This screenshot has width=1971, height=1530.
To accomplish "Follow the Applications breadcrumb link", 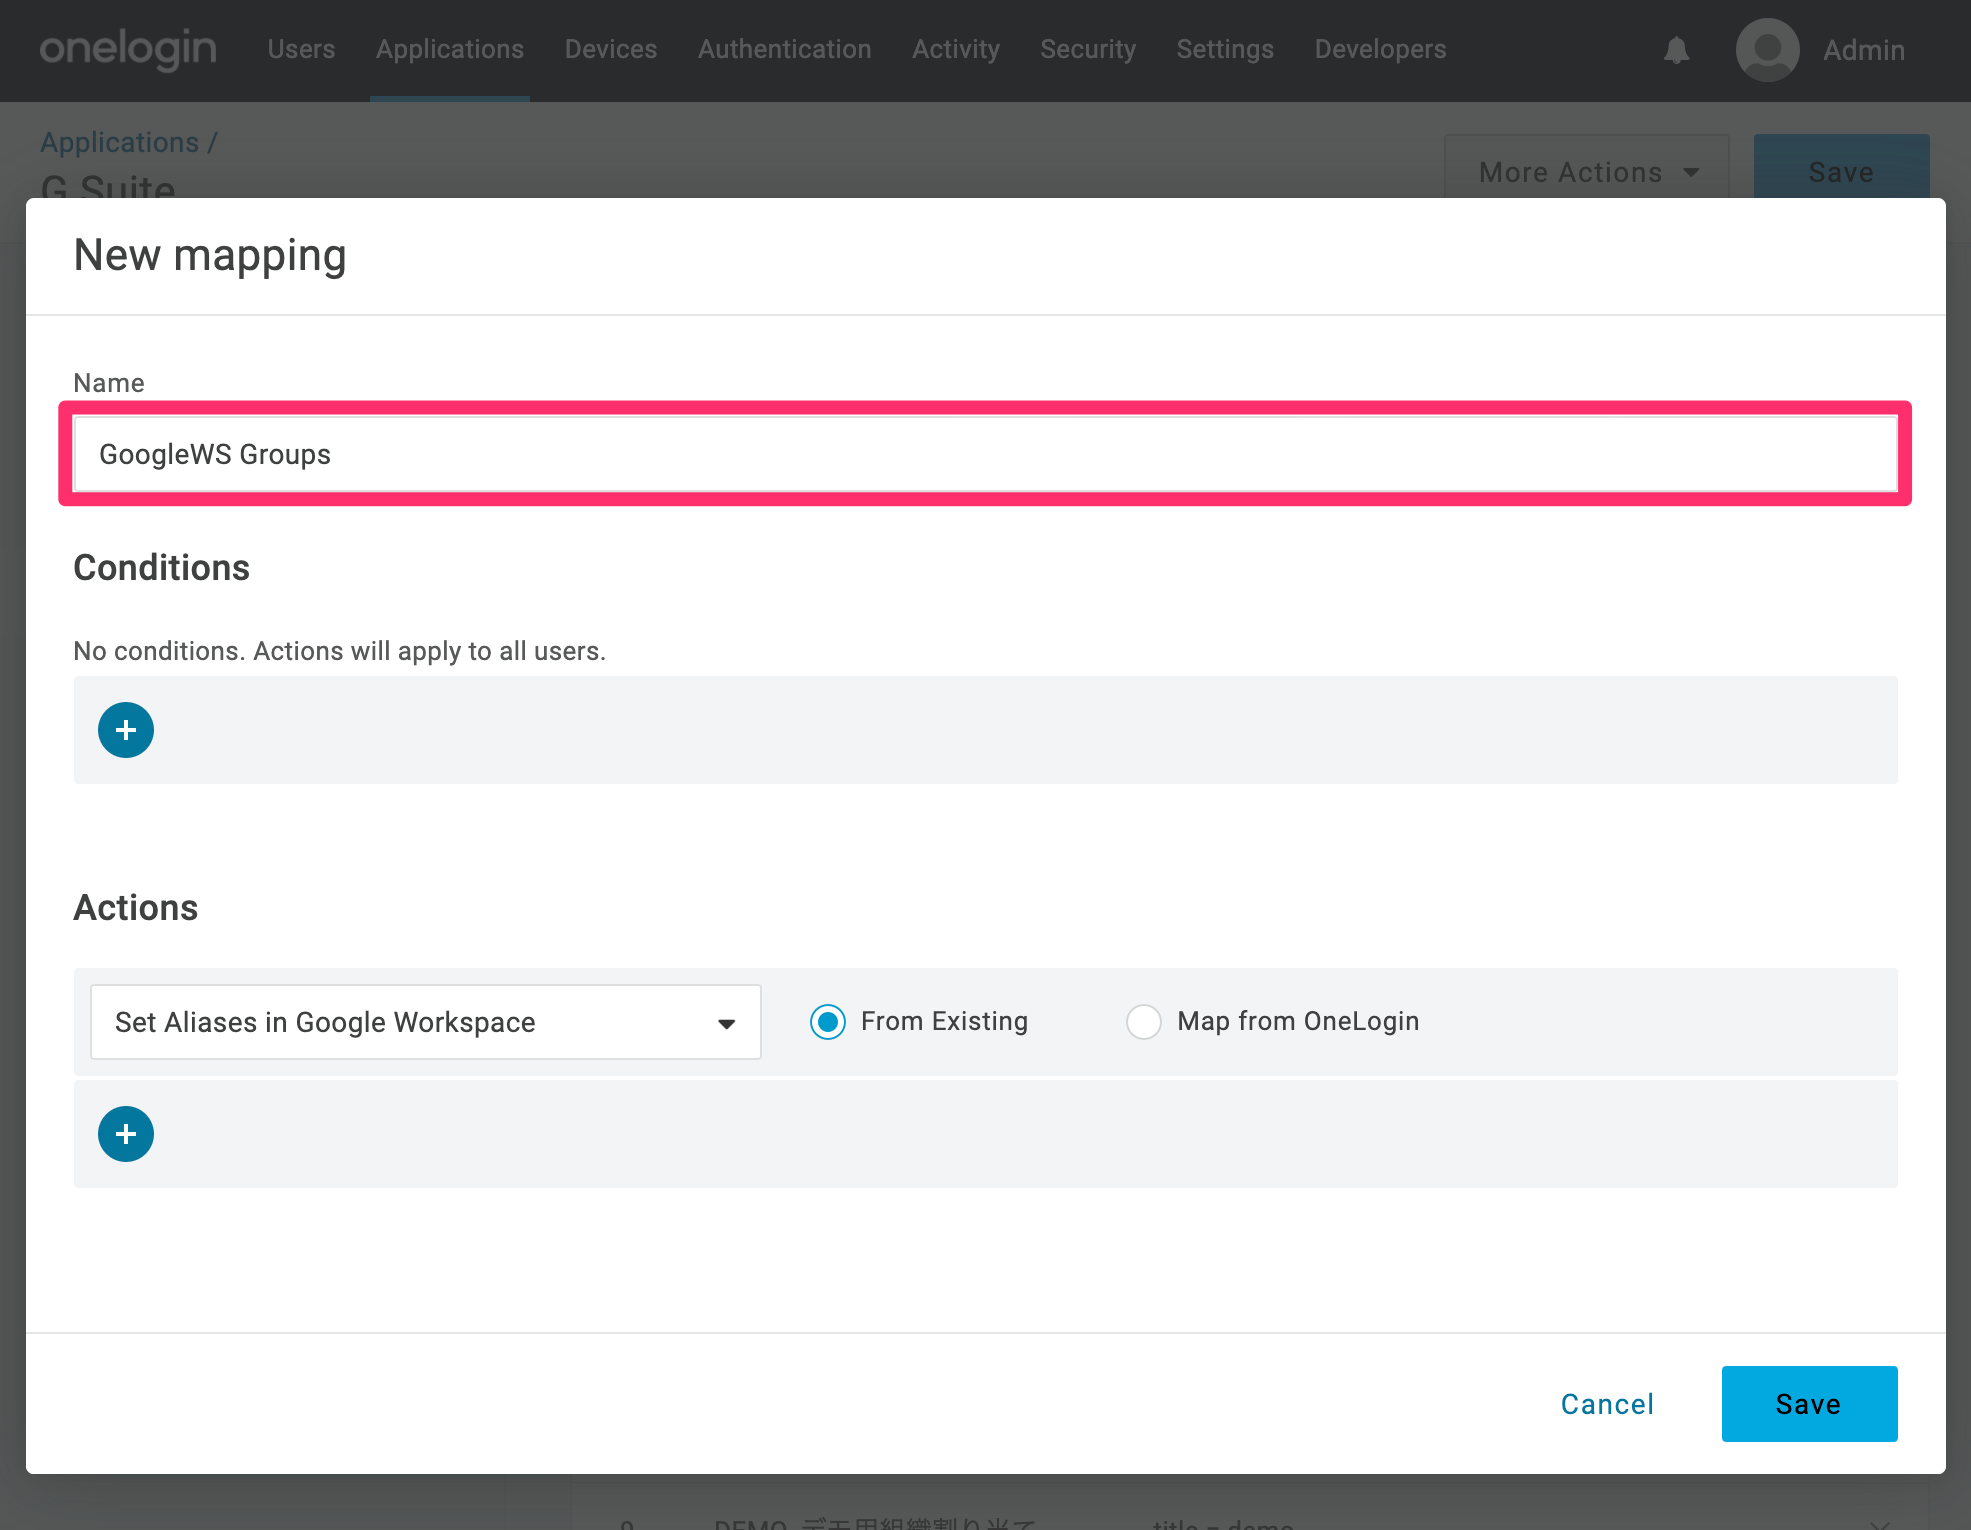I will tap(120, 142).
